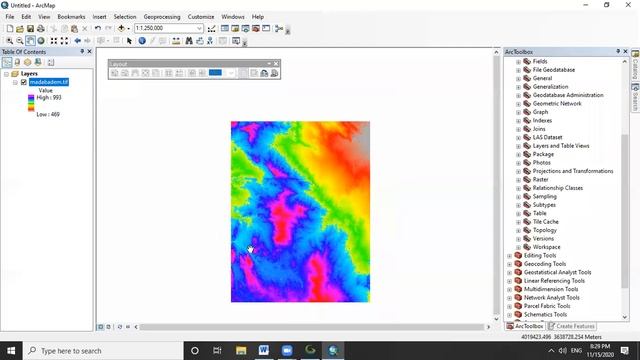The image size is (640, 360).
Task: Click the Add Data button
Action: point(121,29)
